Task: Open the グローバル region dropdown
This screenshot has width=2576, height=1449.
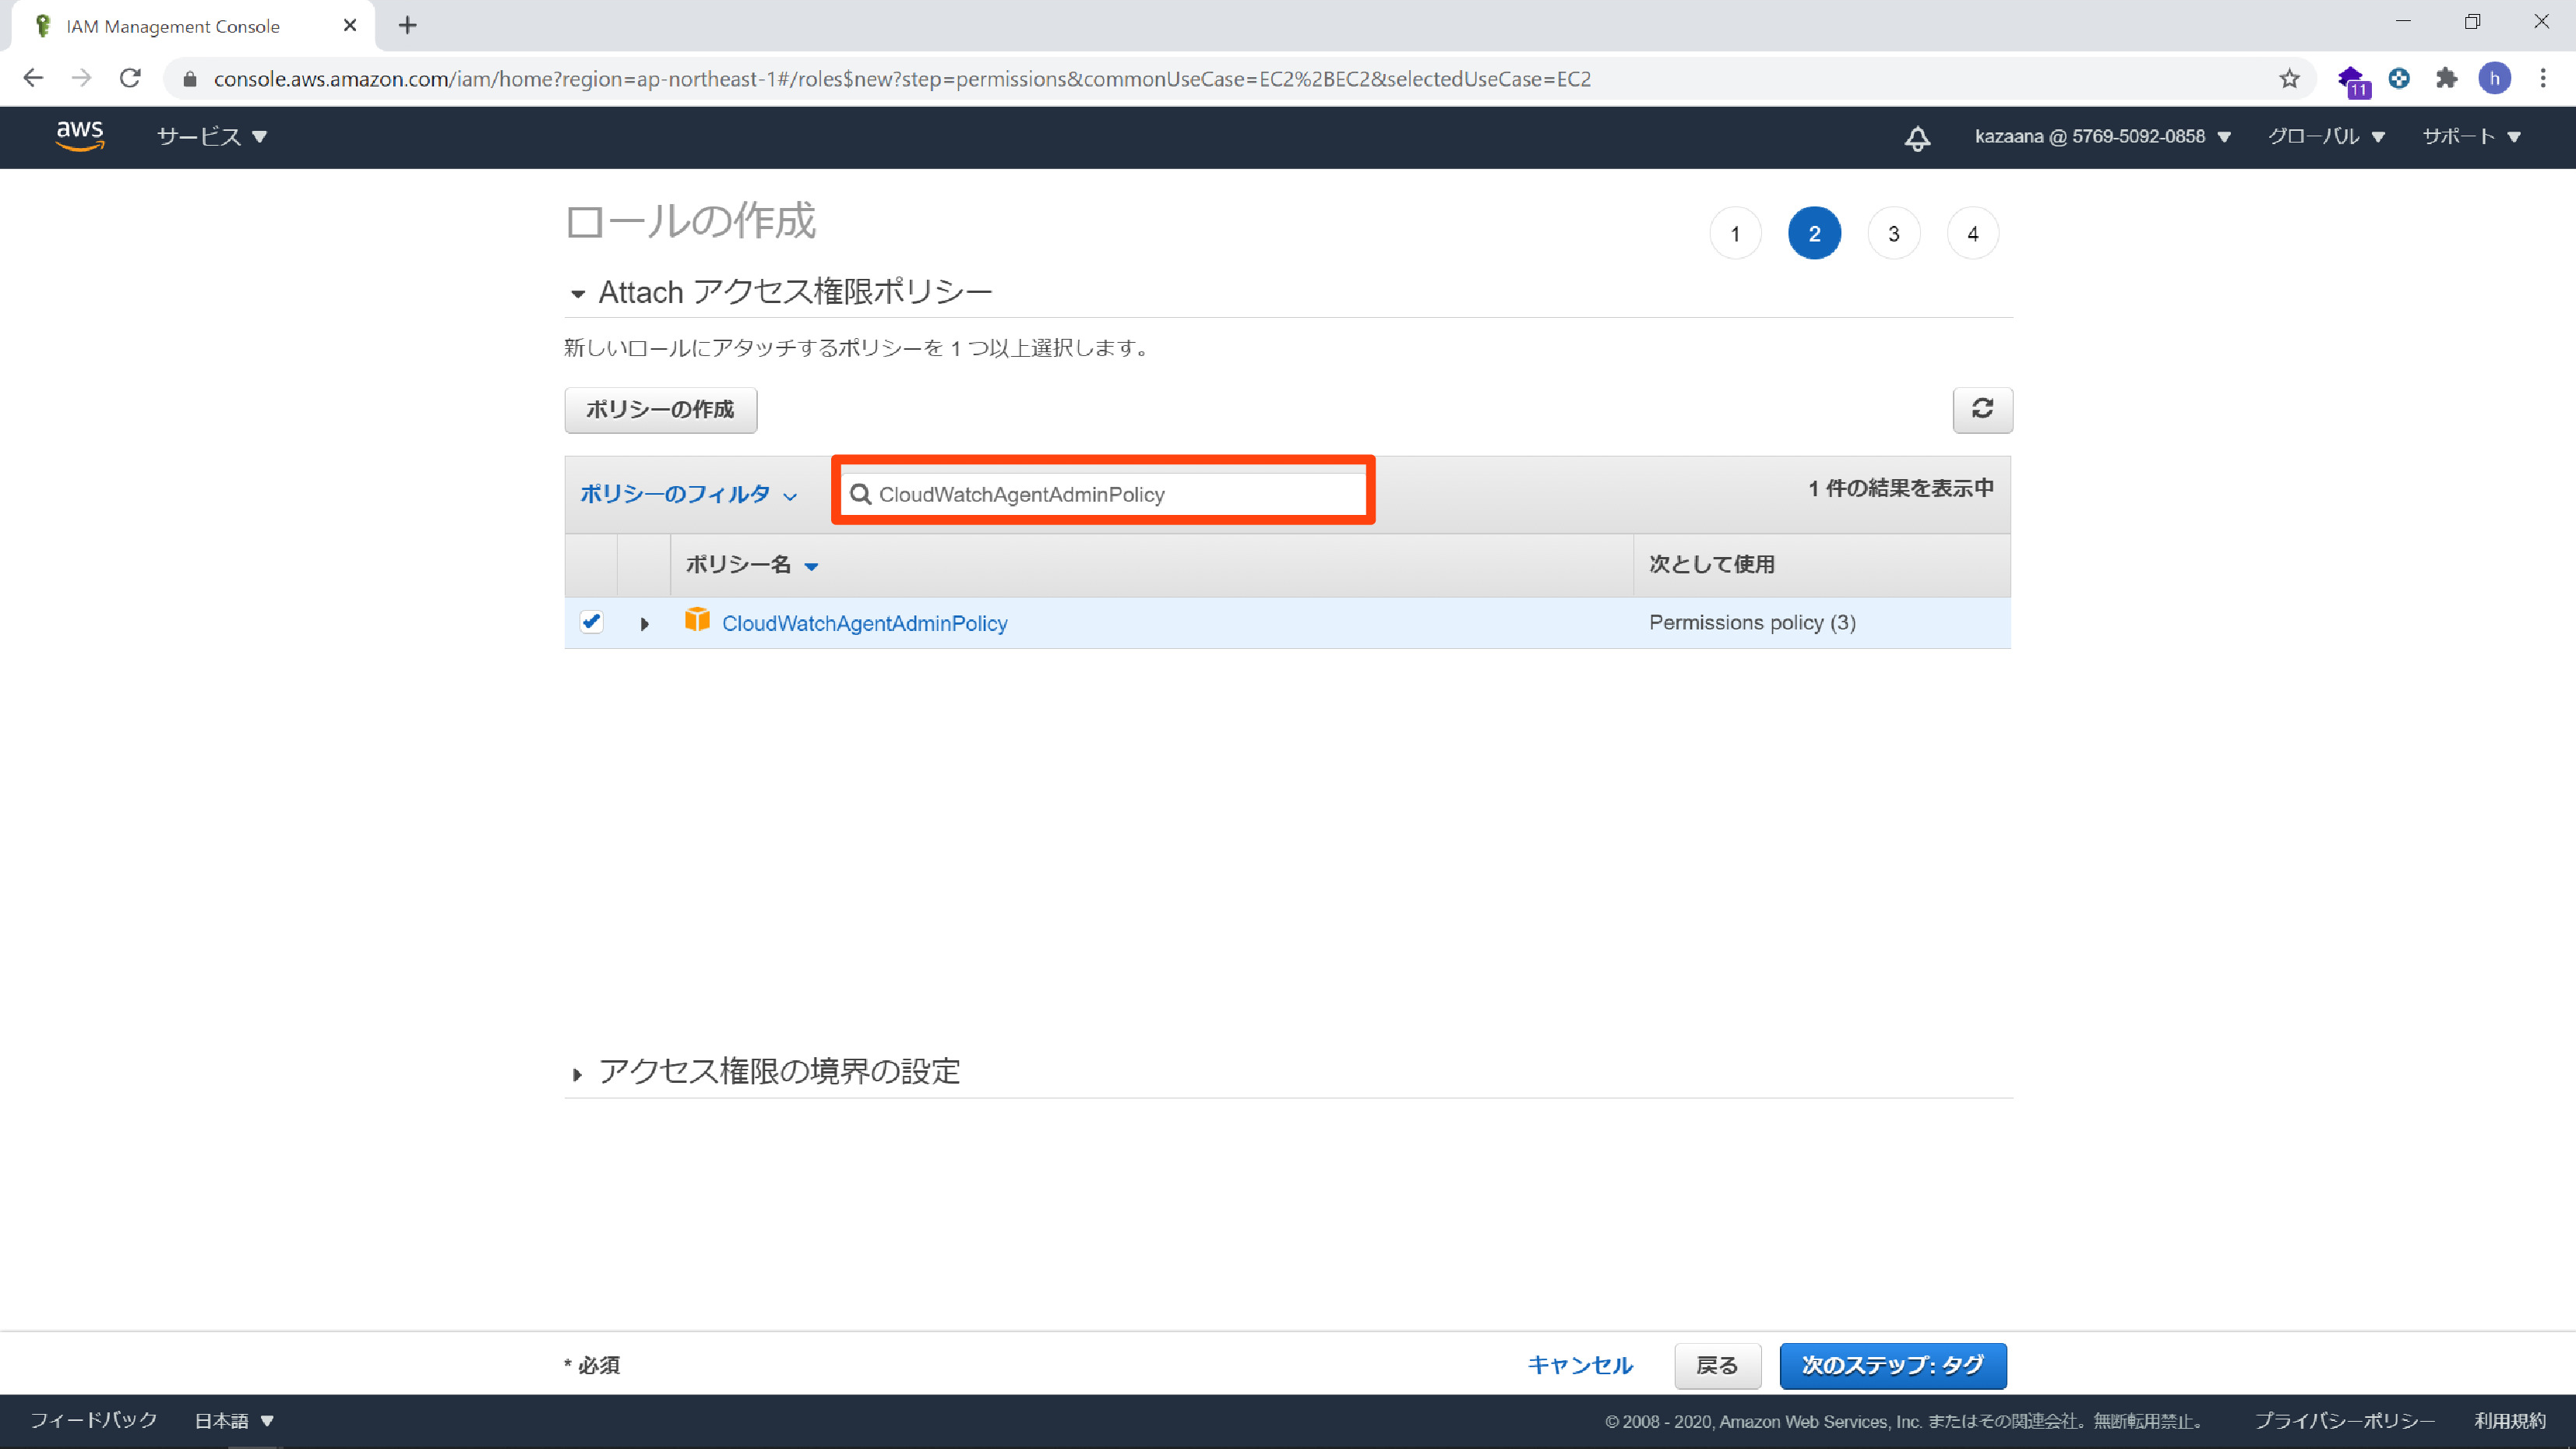Action: coord(2326,137)
